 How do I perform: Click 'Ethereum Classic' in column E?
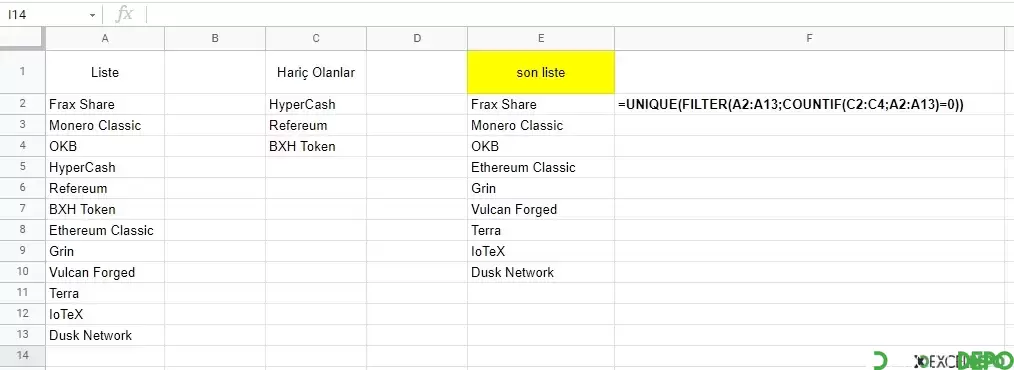[541, 167]
